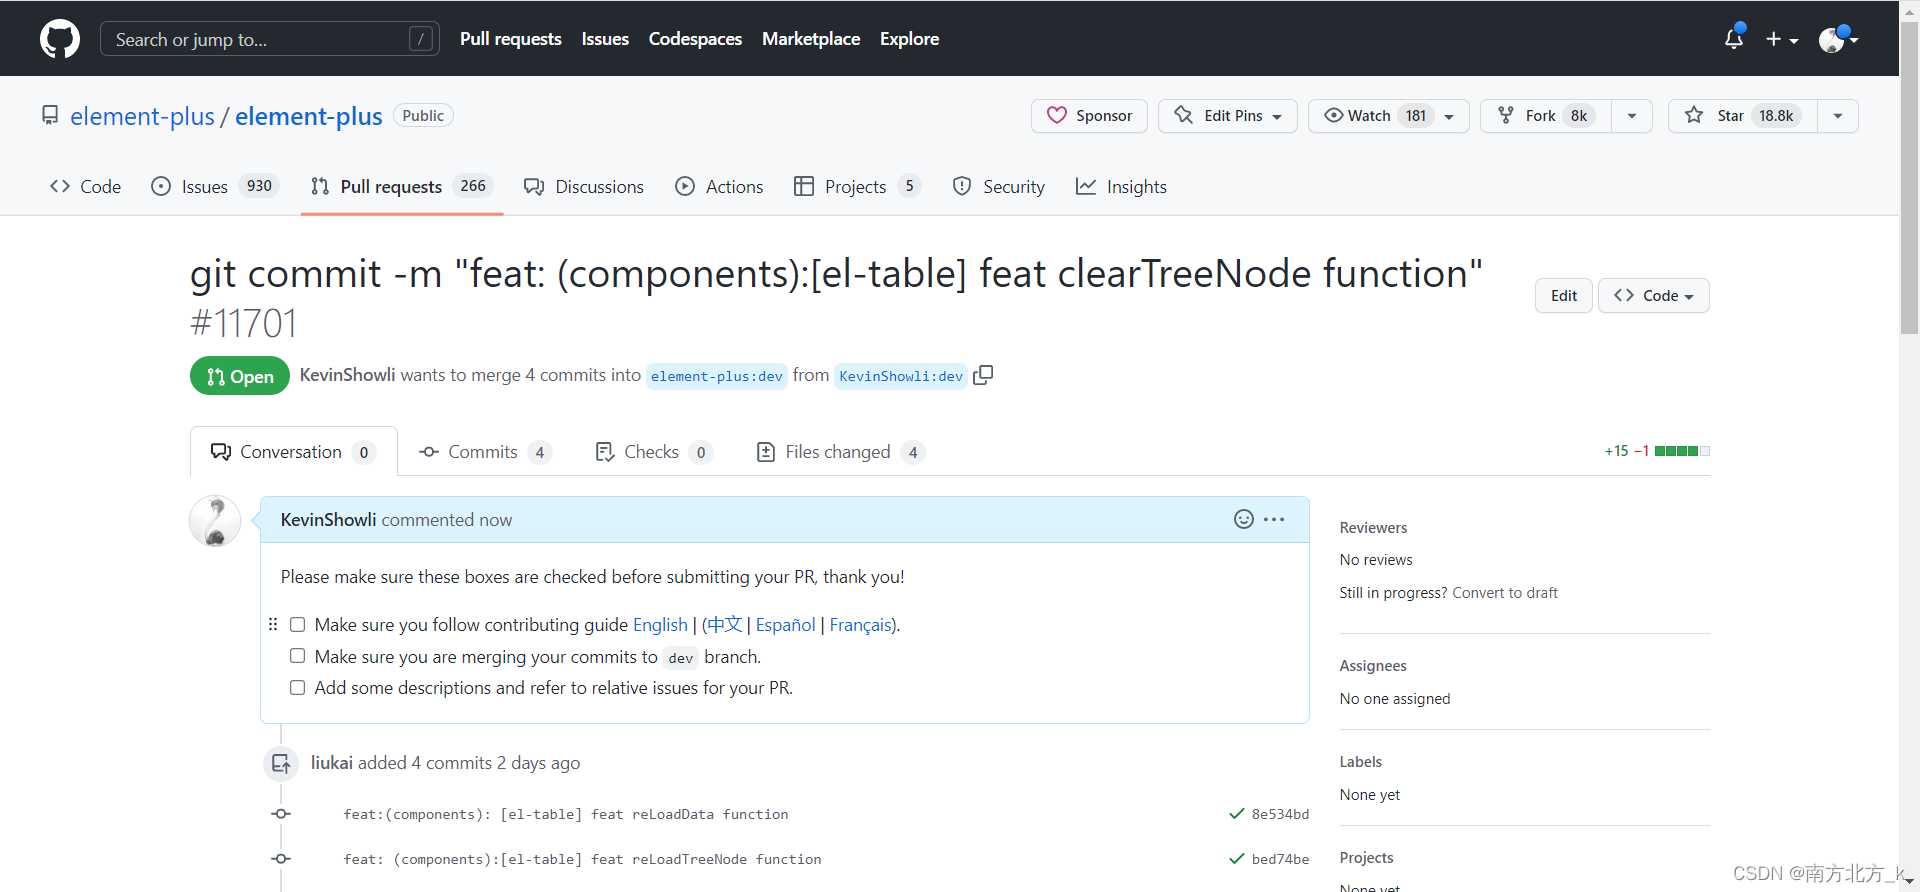Open the English contributing guide link
This screenshot has height=892, width=1920.
pos(660,625)
